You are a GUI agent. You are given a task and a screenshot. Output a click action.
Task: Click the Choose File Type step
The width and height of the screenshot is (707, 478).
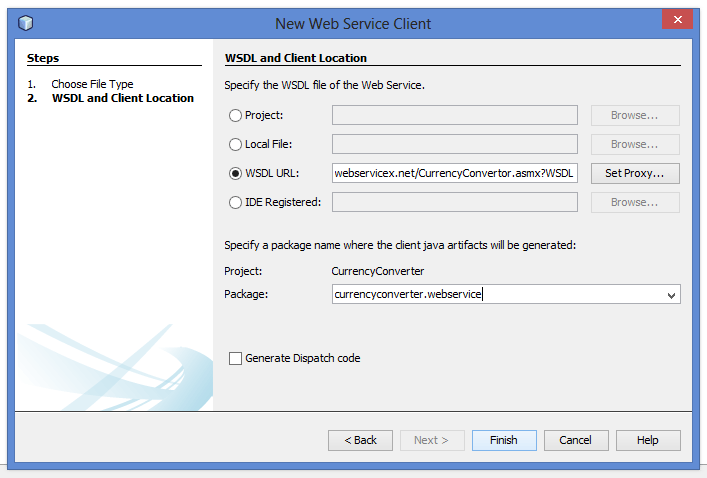pyautogui.click(x=92, y=84)
